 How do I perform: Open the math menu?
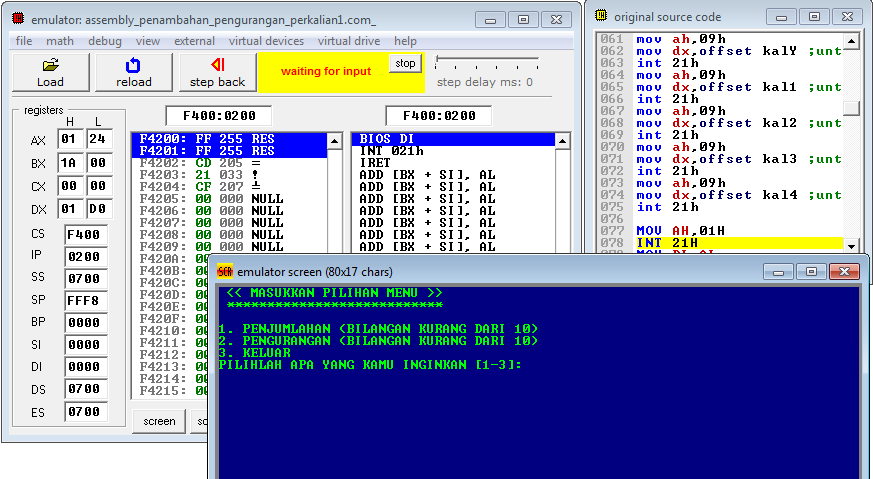point(60,41)
